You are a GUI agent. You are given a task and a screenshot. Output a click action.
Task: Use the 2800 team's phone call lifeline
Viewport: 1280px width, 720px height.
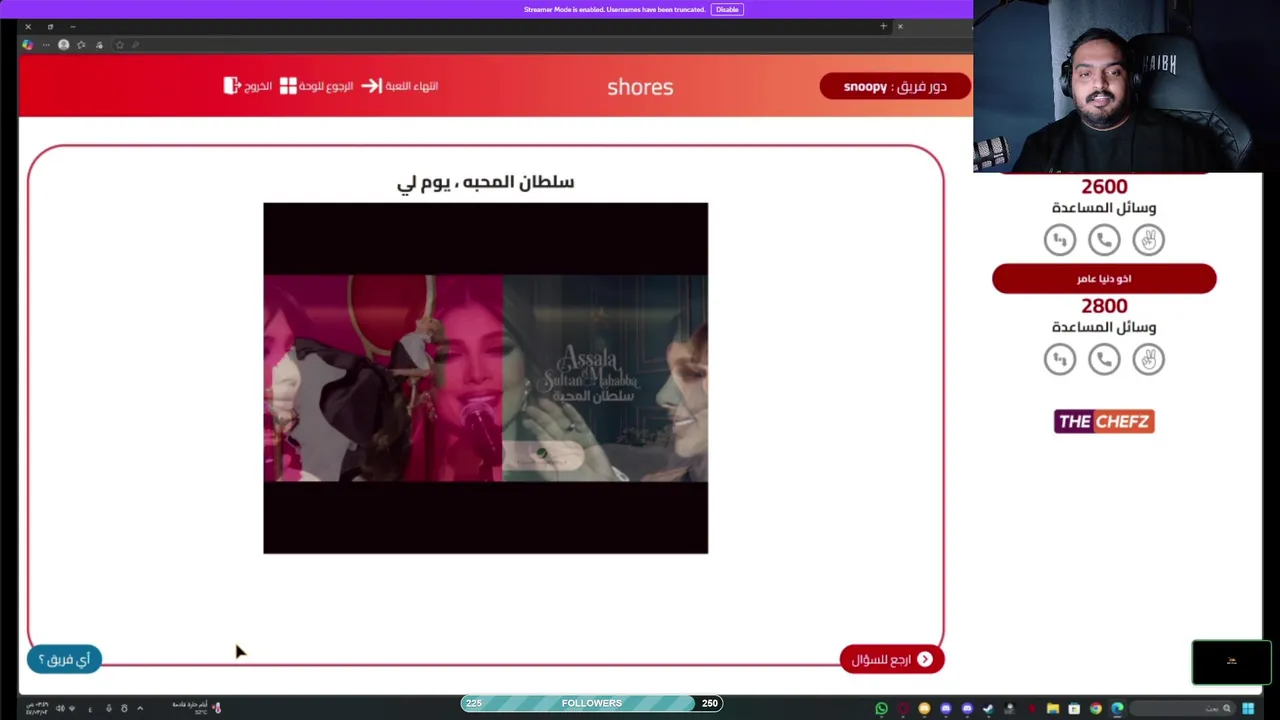click(1104, 359)
